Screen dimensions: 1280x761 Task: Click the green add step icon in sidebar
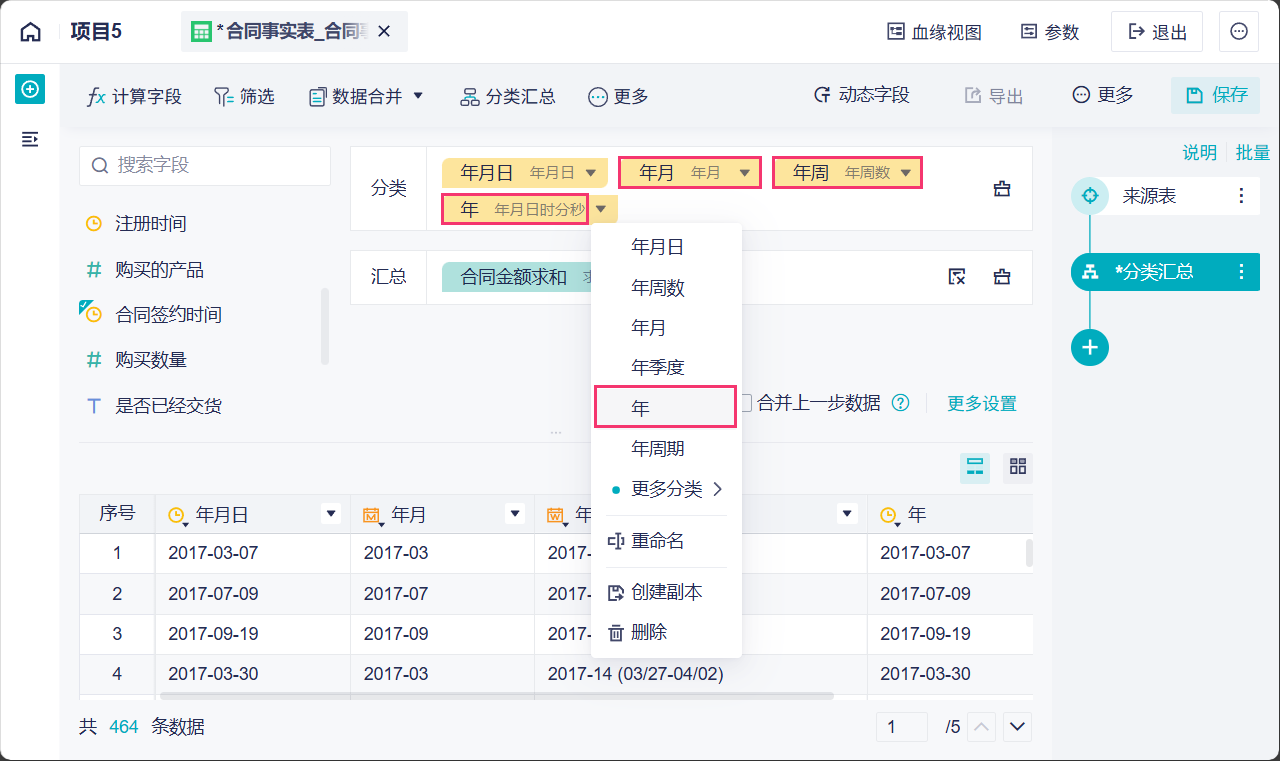coord(30,89)
